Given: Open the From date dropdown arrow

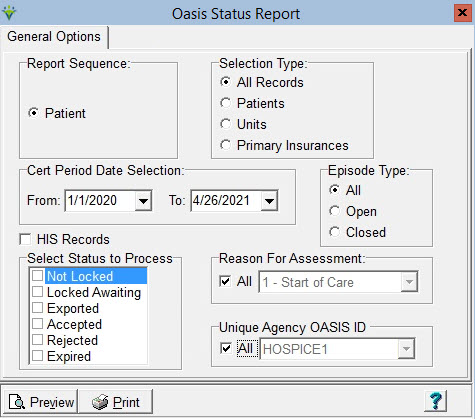Looking at the screenshot, I should point(143,201).
